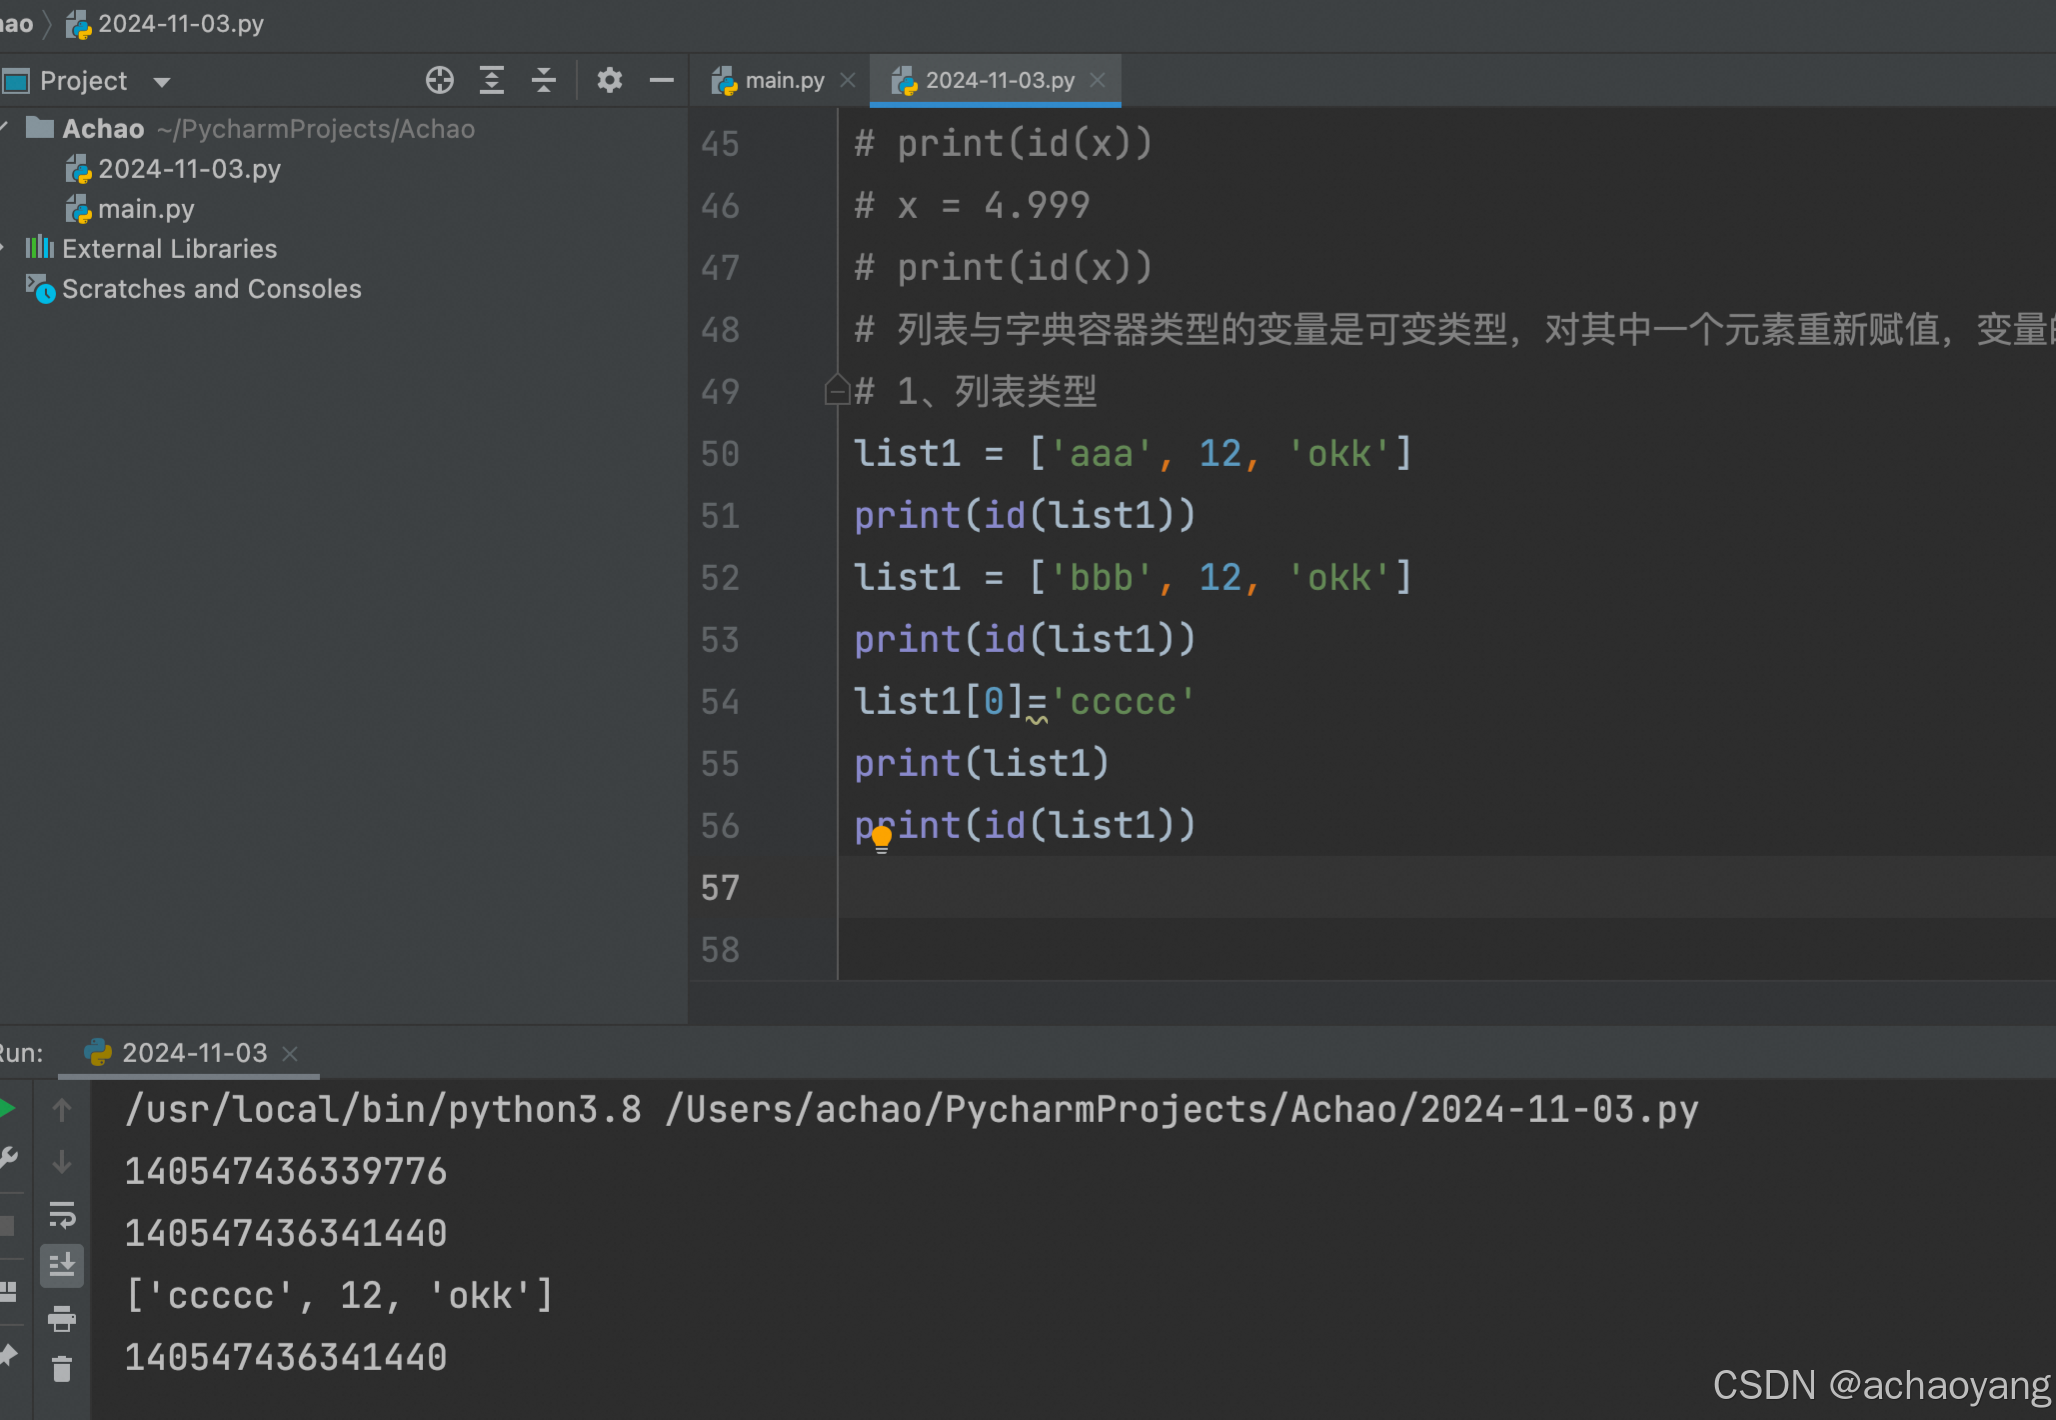Click the print output printer icon
This screenshot has width=2056, height=1420.
coord(62,1318)
